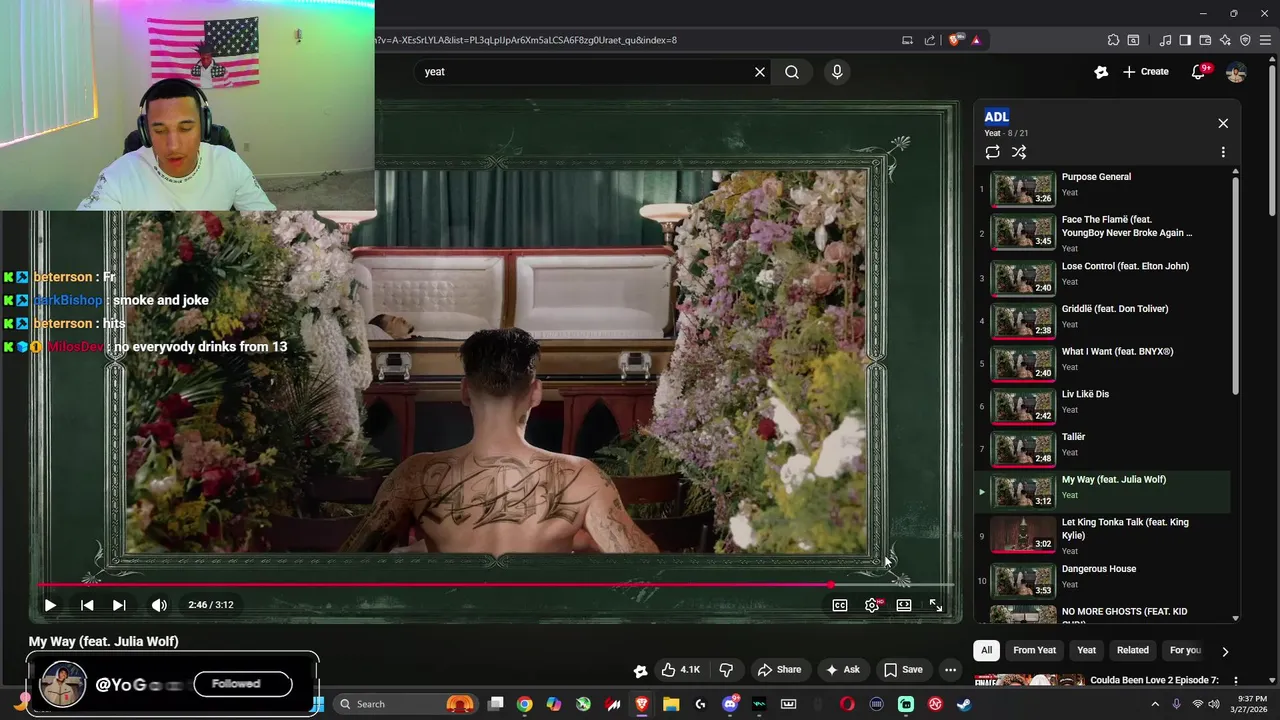
Task: Open browser hamburger main menu
Action: (x=1265, y=40)
